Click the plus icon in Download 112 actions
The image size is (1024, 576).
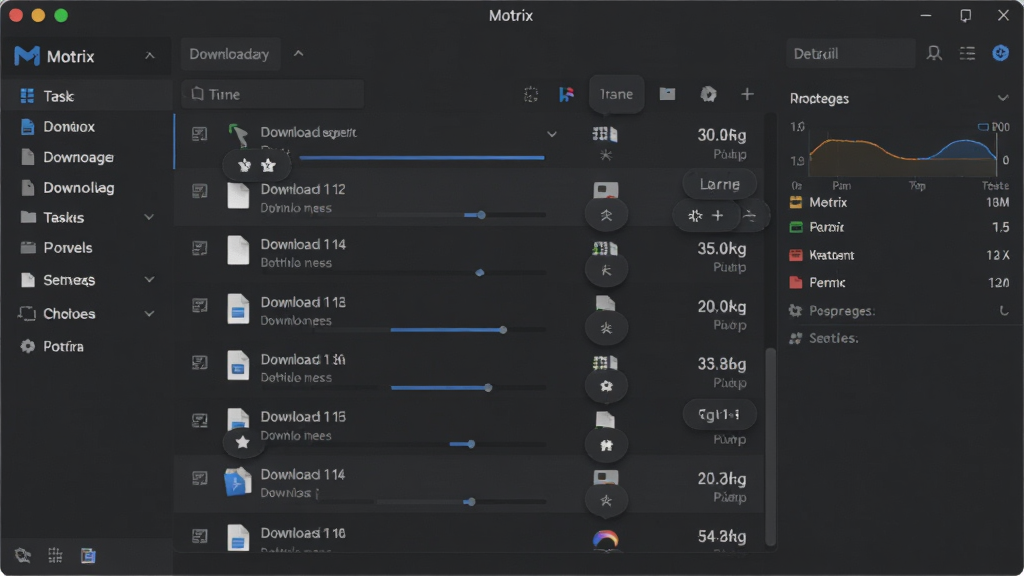click(x=718, y=216)
